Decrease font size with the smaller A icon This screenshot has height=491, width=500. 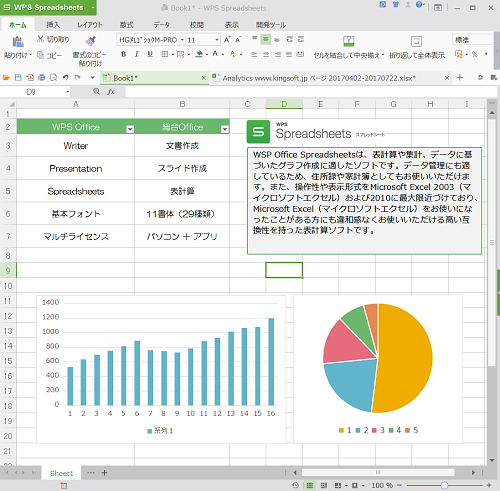(238, 40)
